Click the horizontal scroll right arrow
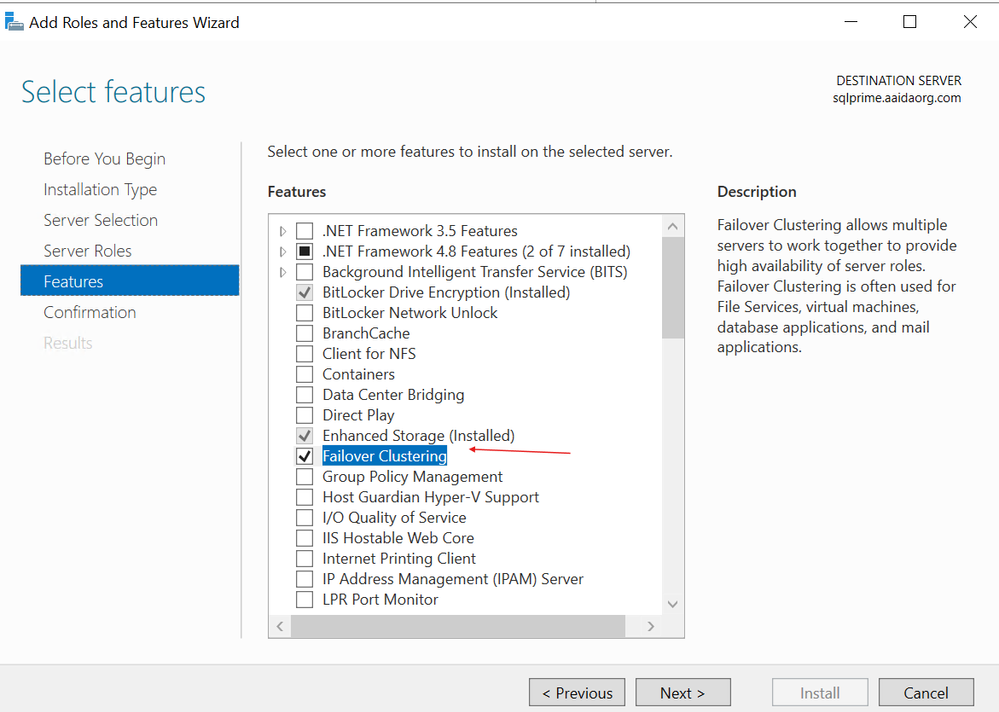Image resolution: width=999 pixels, height=712 pixels. (x=650, y=626)
